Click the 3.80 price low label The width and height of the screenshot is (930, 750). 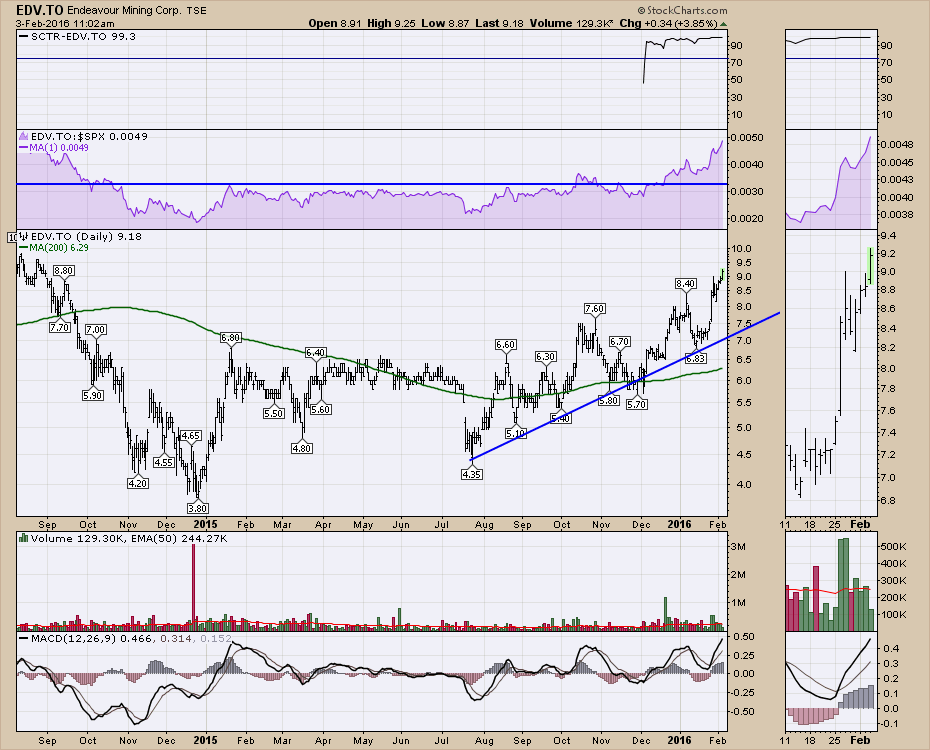(198, 508)
